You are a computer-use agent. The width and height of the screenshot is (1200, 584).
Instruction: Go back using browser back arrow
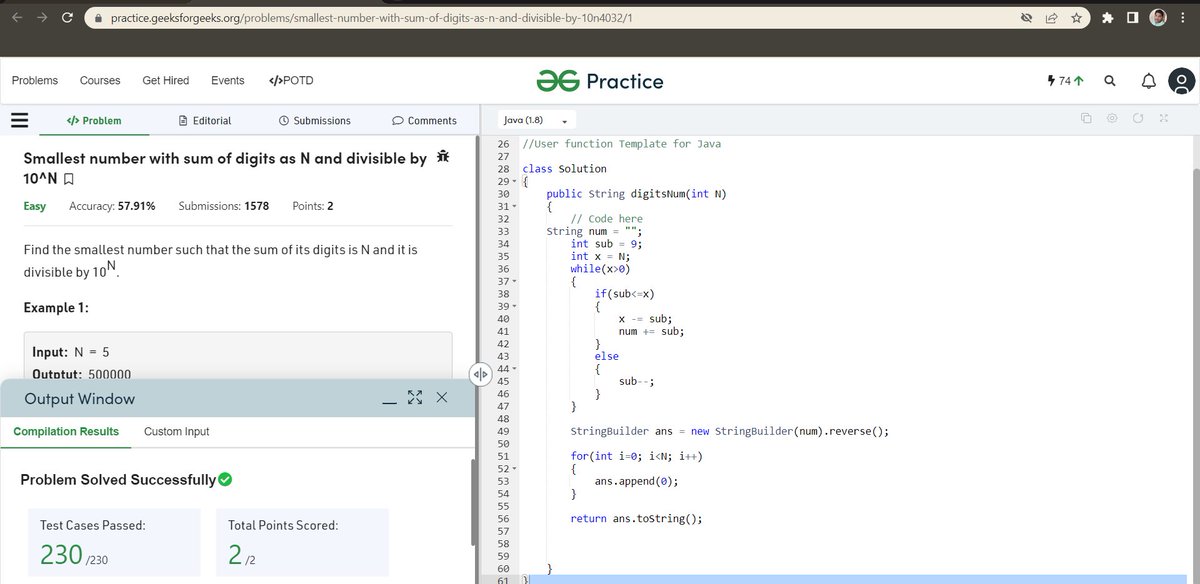coord(17,18)
